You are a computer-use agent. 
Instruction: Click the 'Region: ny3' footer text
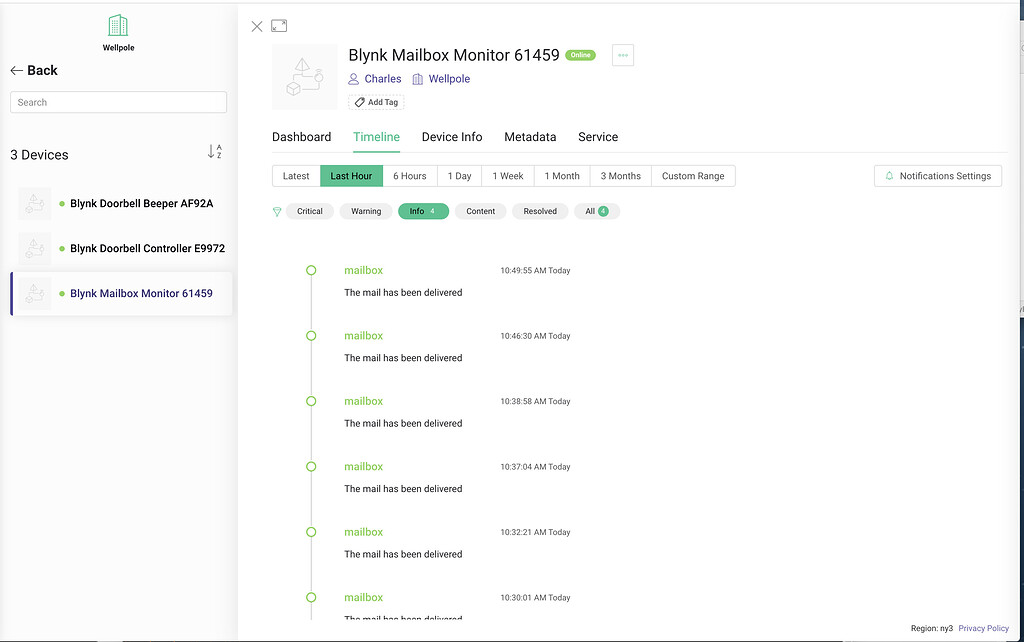click(x=932, y=628)
